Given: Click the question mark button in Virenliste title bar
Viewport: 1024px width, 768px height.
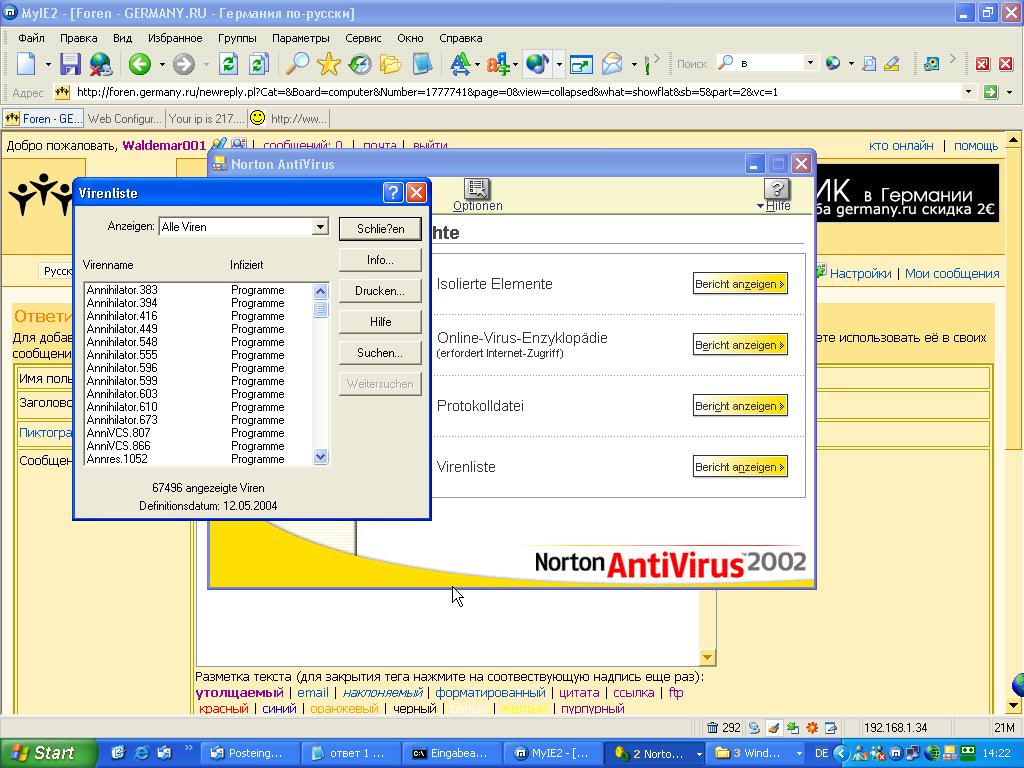Looking at the screenshot, I should click(x=392, y=192).
